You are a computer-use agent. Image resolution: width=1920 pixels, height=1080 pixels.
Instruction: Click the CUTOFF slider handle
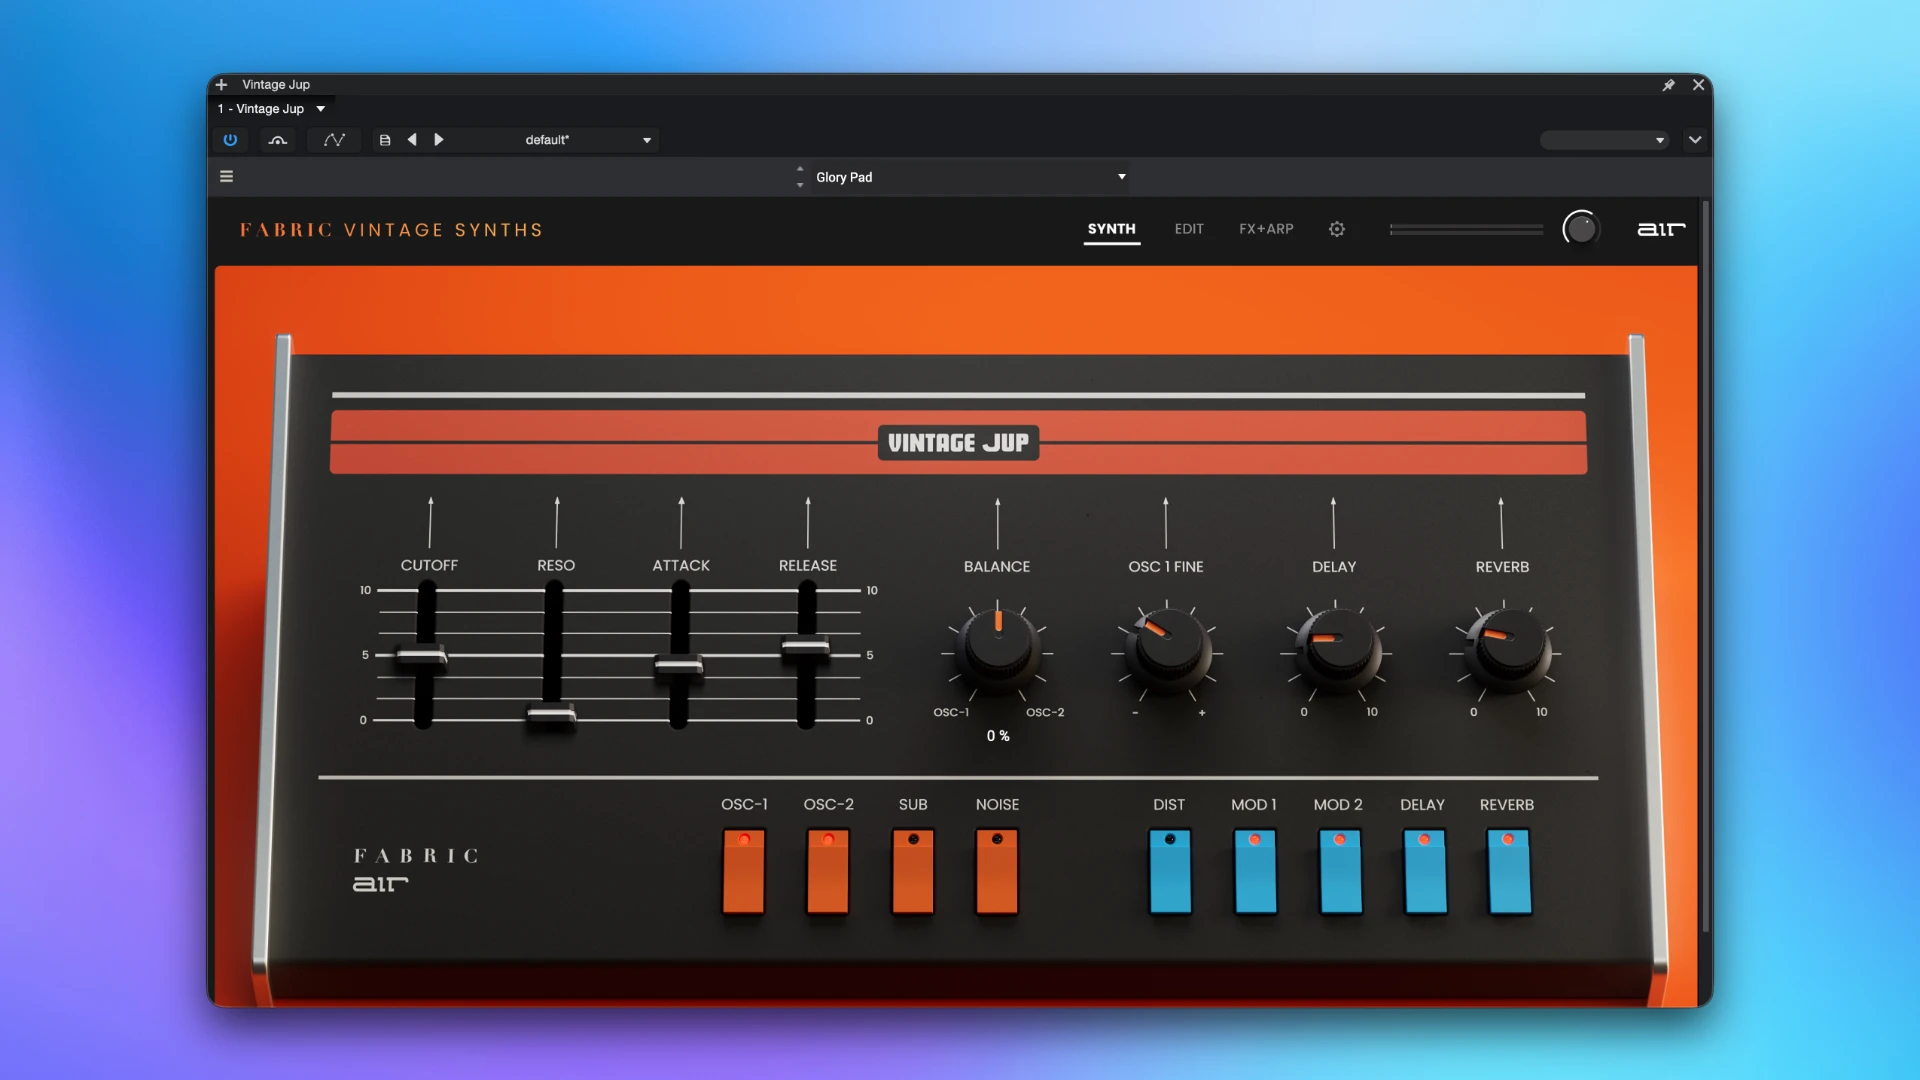421,657
